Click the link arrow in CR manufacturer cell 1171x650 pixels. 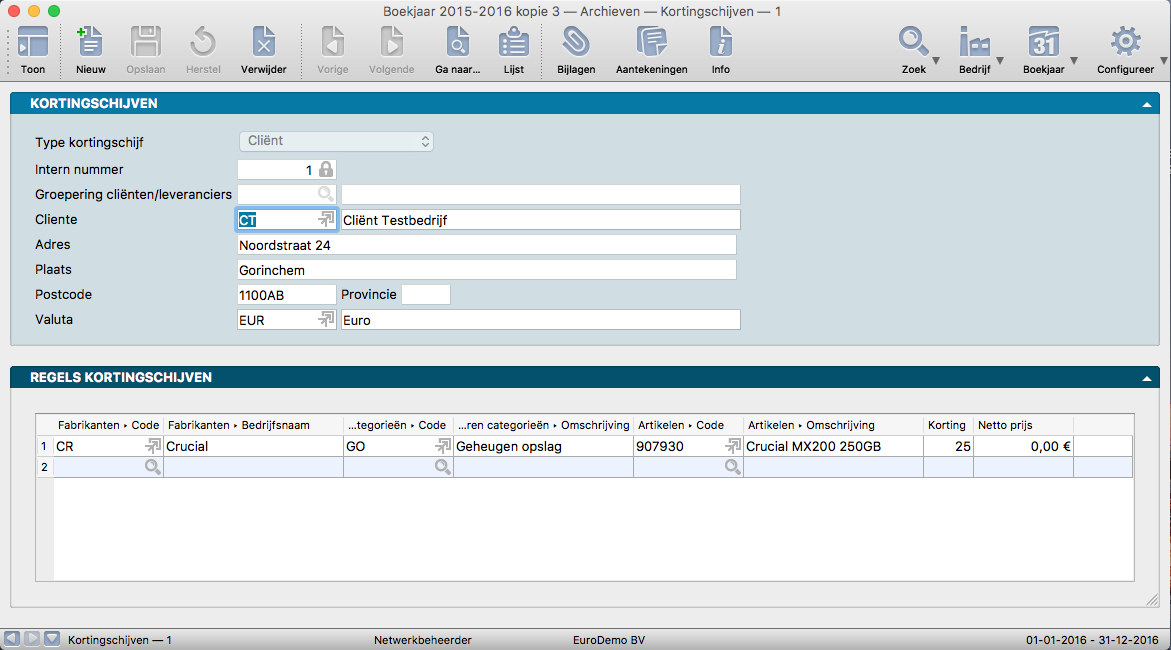click(x=153, y=446)
